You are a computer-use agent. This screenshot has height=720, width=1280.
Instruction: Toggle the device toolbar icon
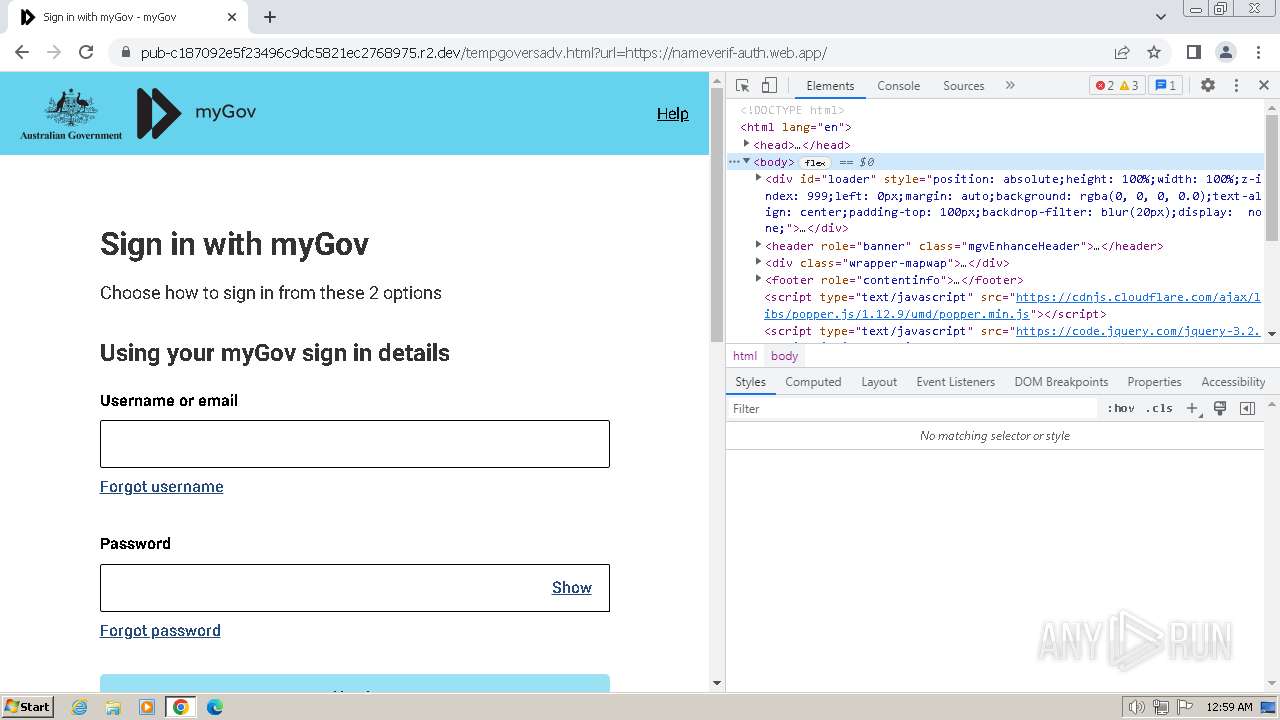tap(769, 85)
